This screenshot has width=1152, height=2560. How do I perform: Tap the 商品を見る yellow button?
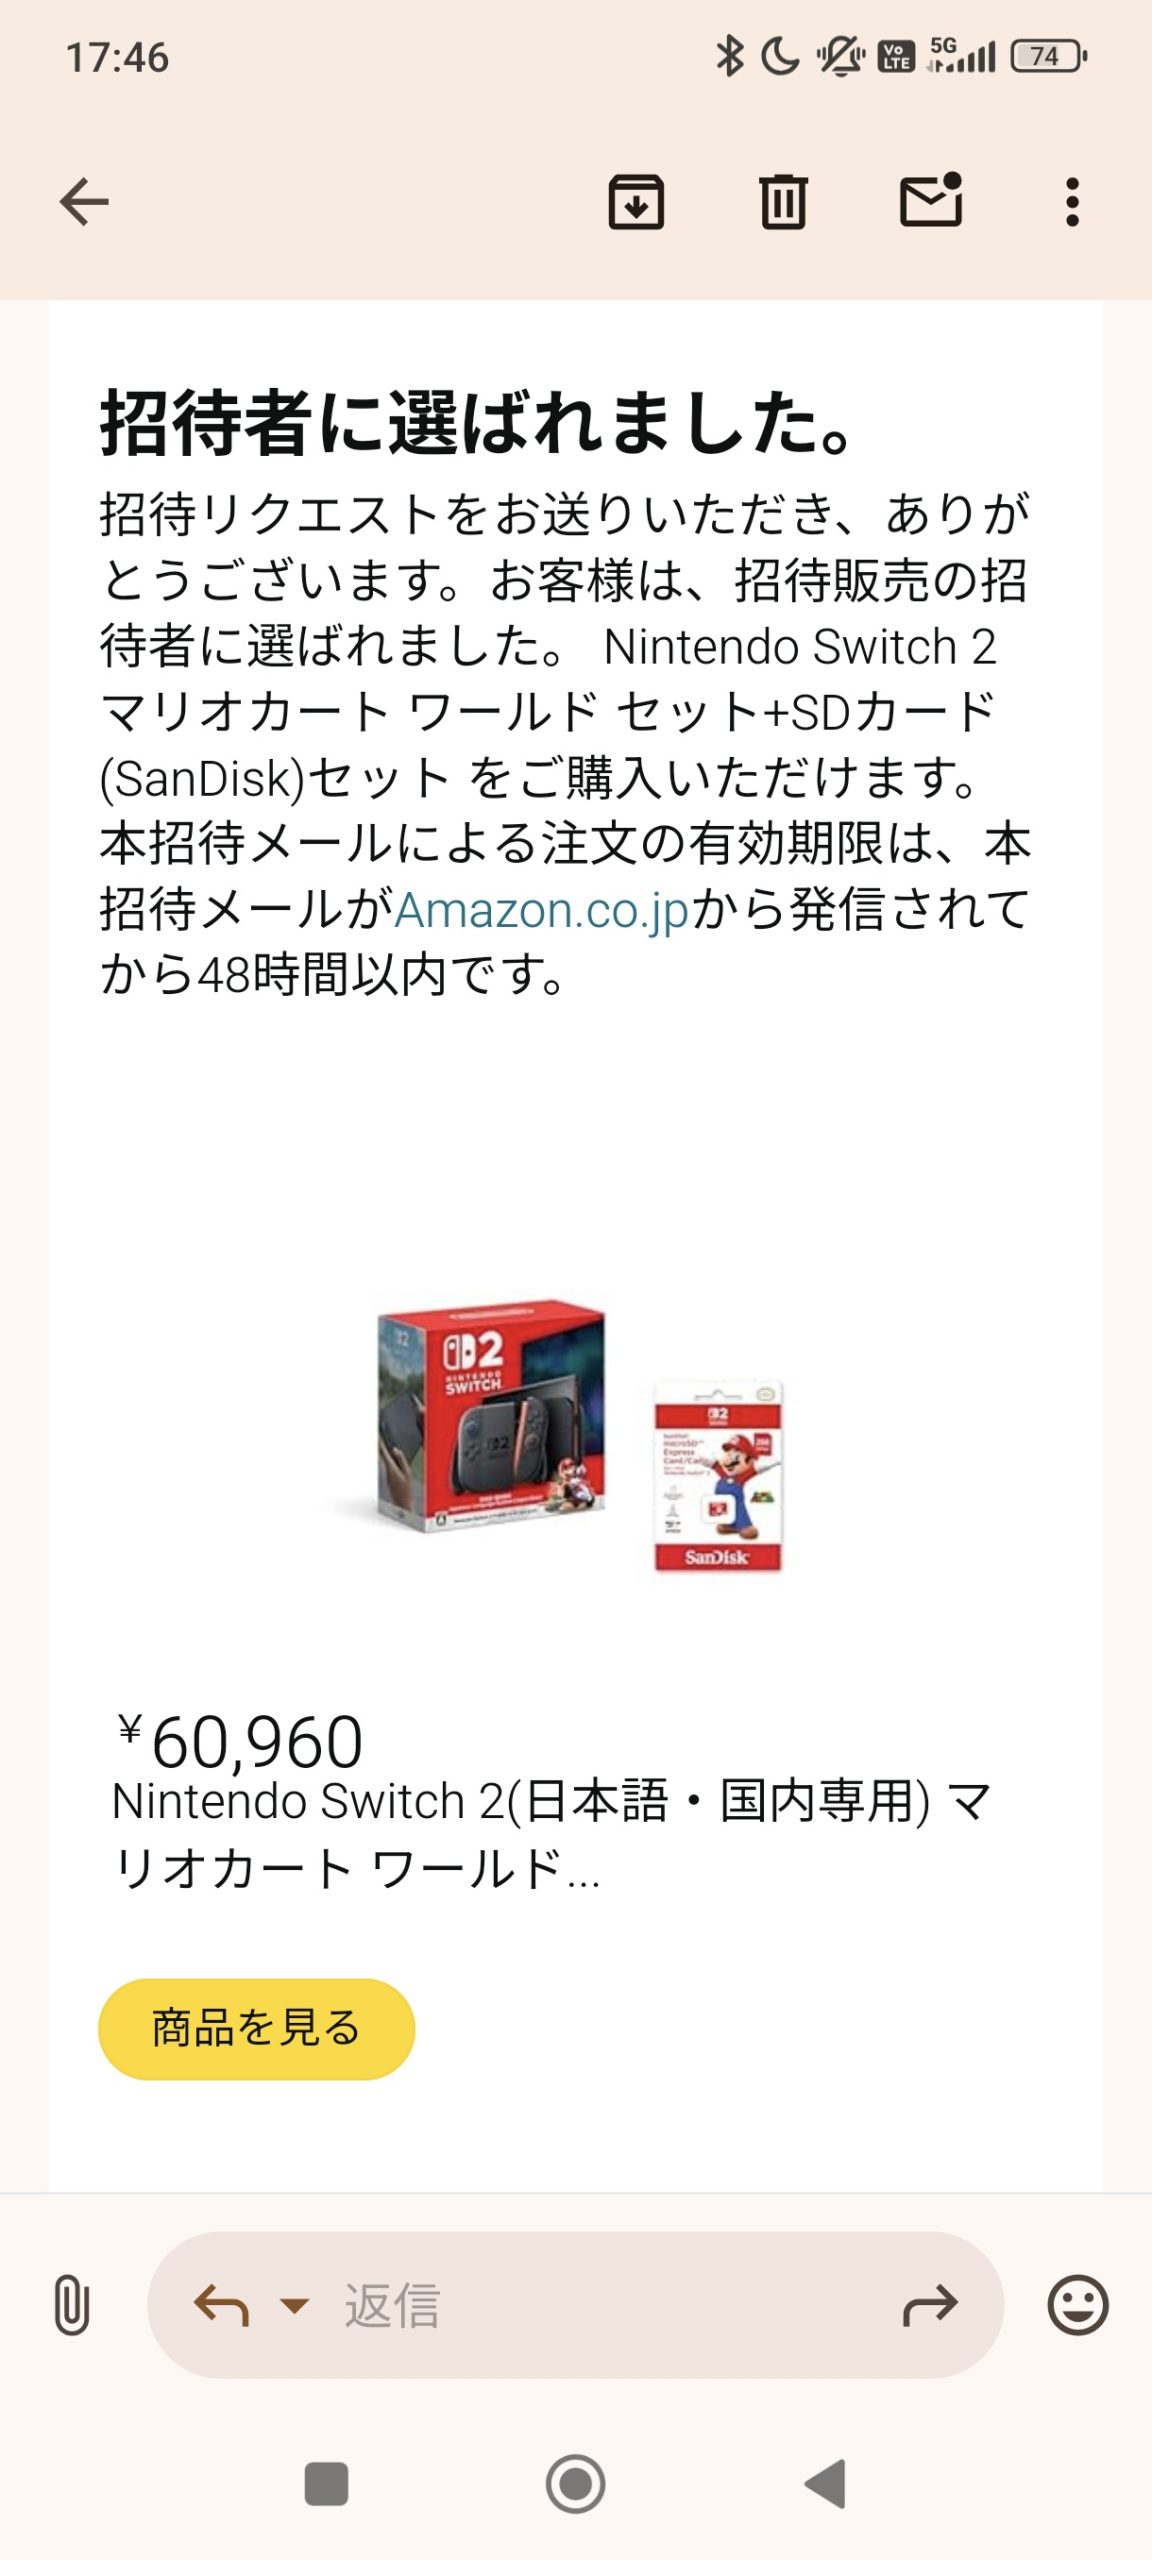tap(256, 2029)
